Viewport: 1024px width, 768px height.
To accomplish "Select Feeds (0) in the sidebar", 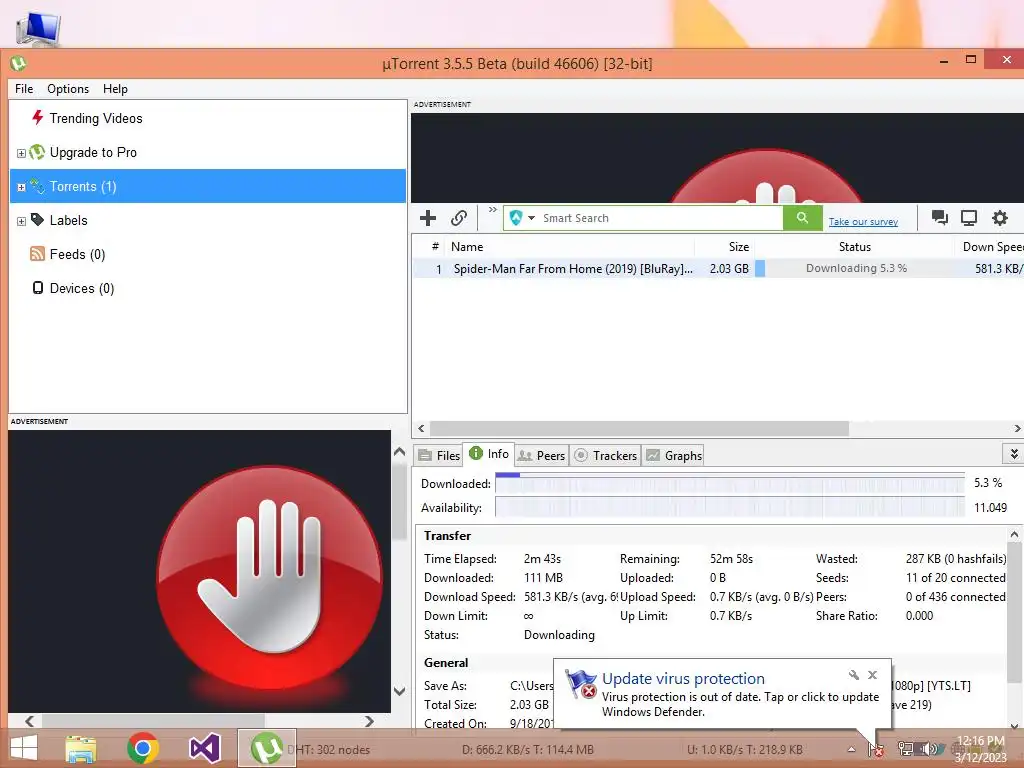I will tap(77, 254).
